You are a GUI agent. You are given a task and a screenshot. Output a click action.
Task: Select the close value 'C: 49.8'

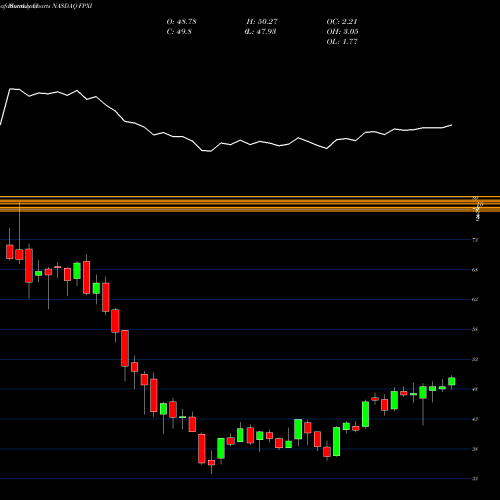click(x=179, y=32)
